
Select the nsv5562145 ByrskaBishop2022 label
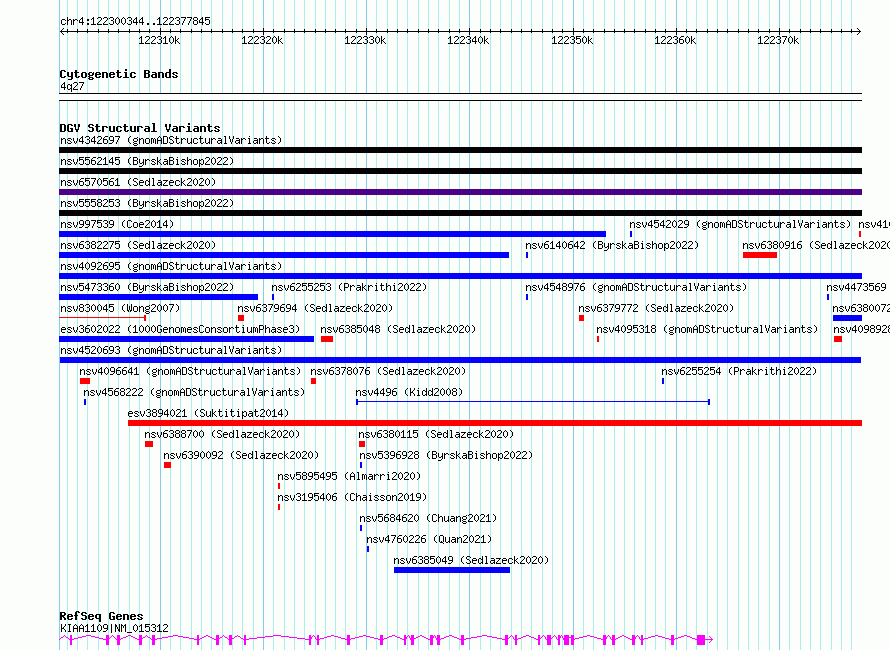(147, 161)
